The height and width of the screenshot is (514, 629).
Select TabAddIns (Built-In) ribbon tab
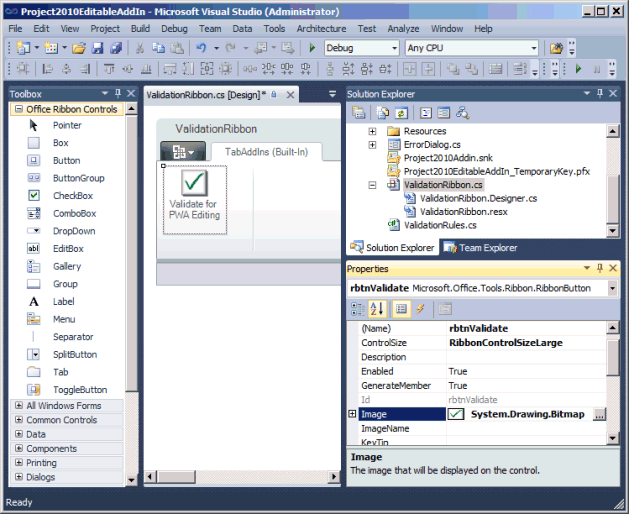266,152
